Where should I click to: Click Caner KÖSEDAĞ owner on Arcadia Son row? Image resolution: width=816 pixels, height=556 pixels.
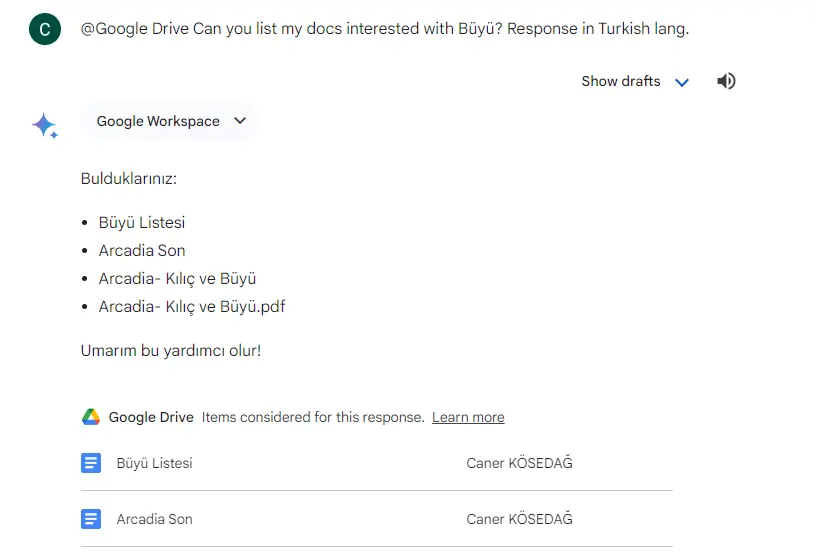519,519
